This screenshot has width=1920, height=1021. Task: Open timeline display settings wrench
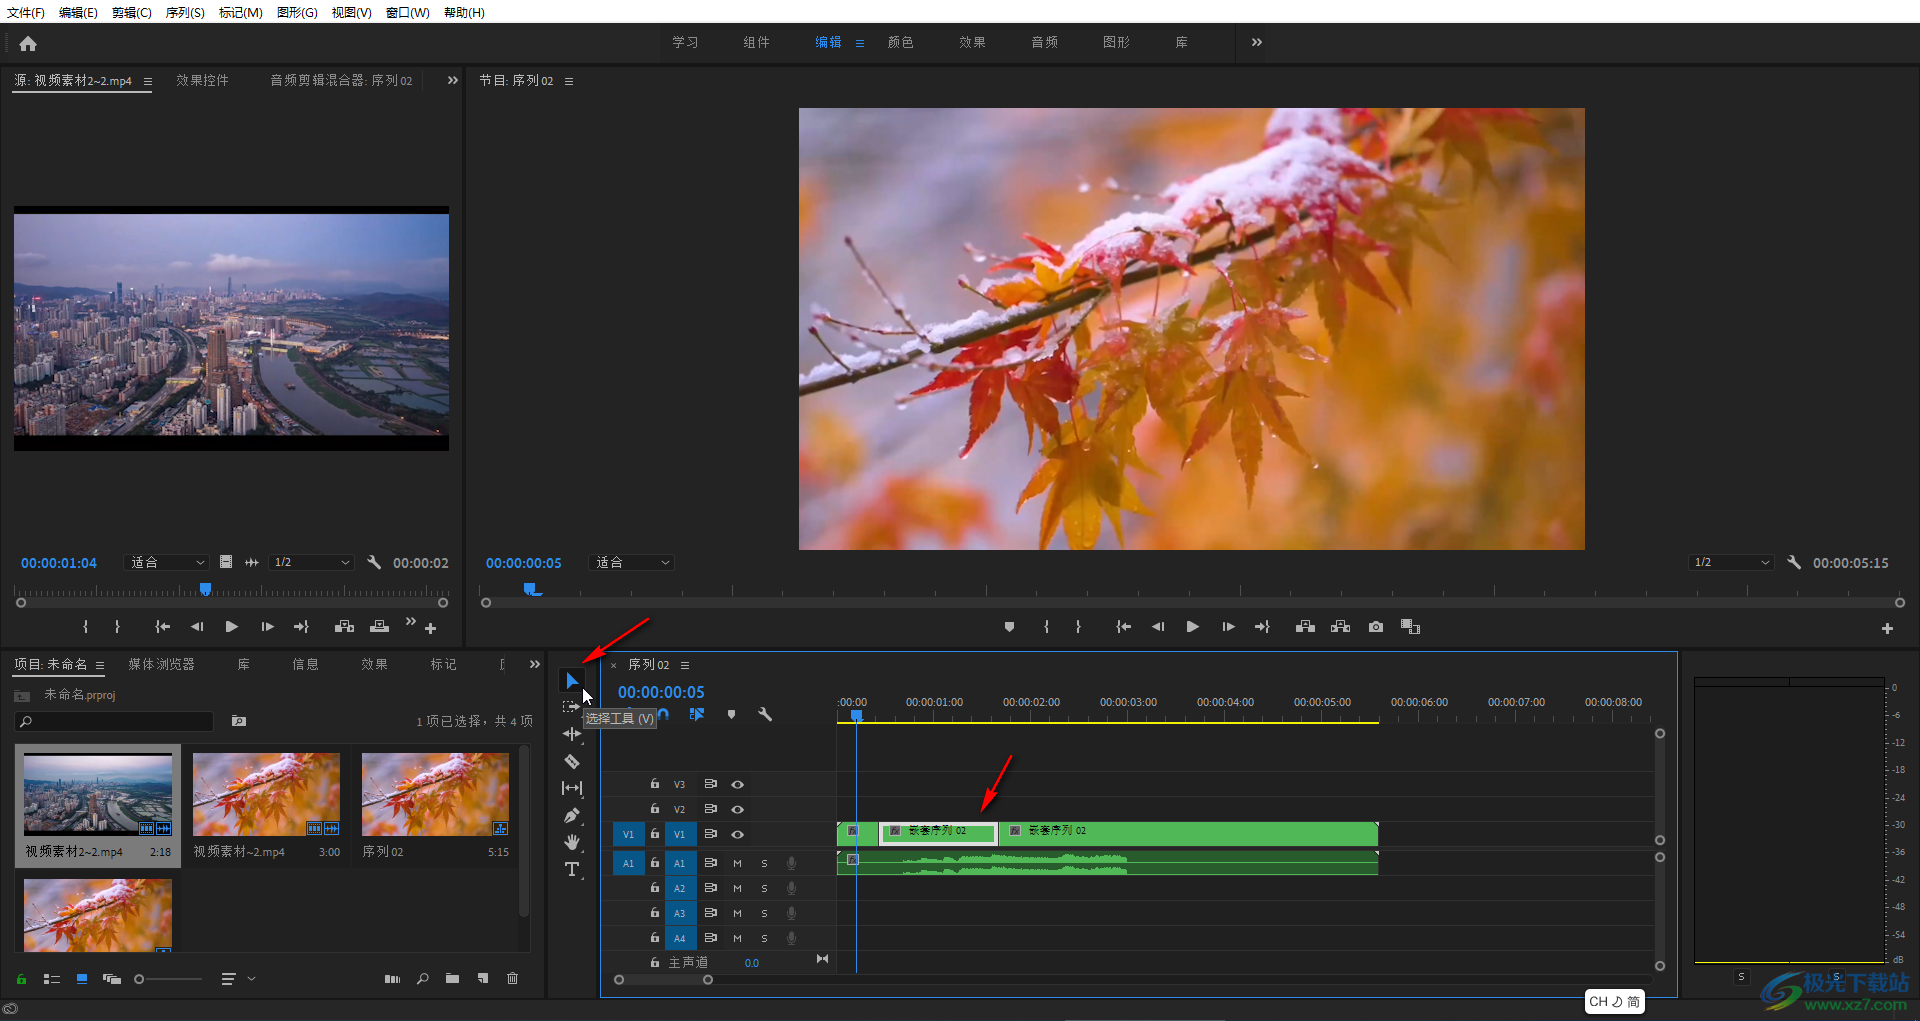pyautogui.click(x=765, y=714)
